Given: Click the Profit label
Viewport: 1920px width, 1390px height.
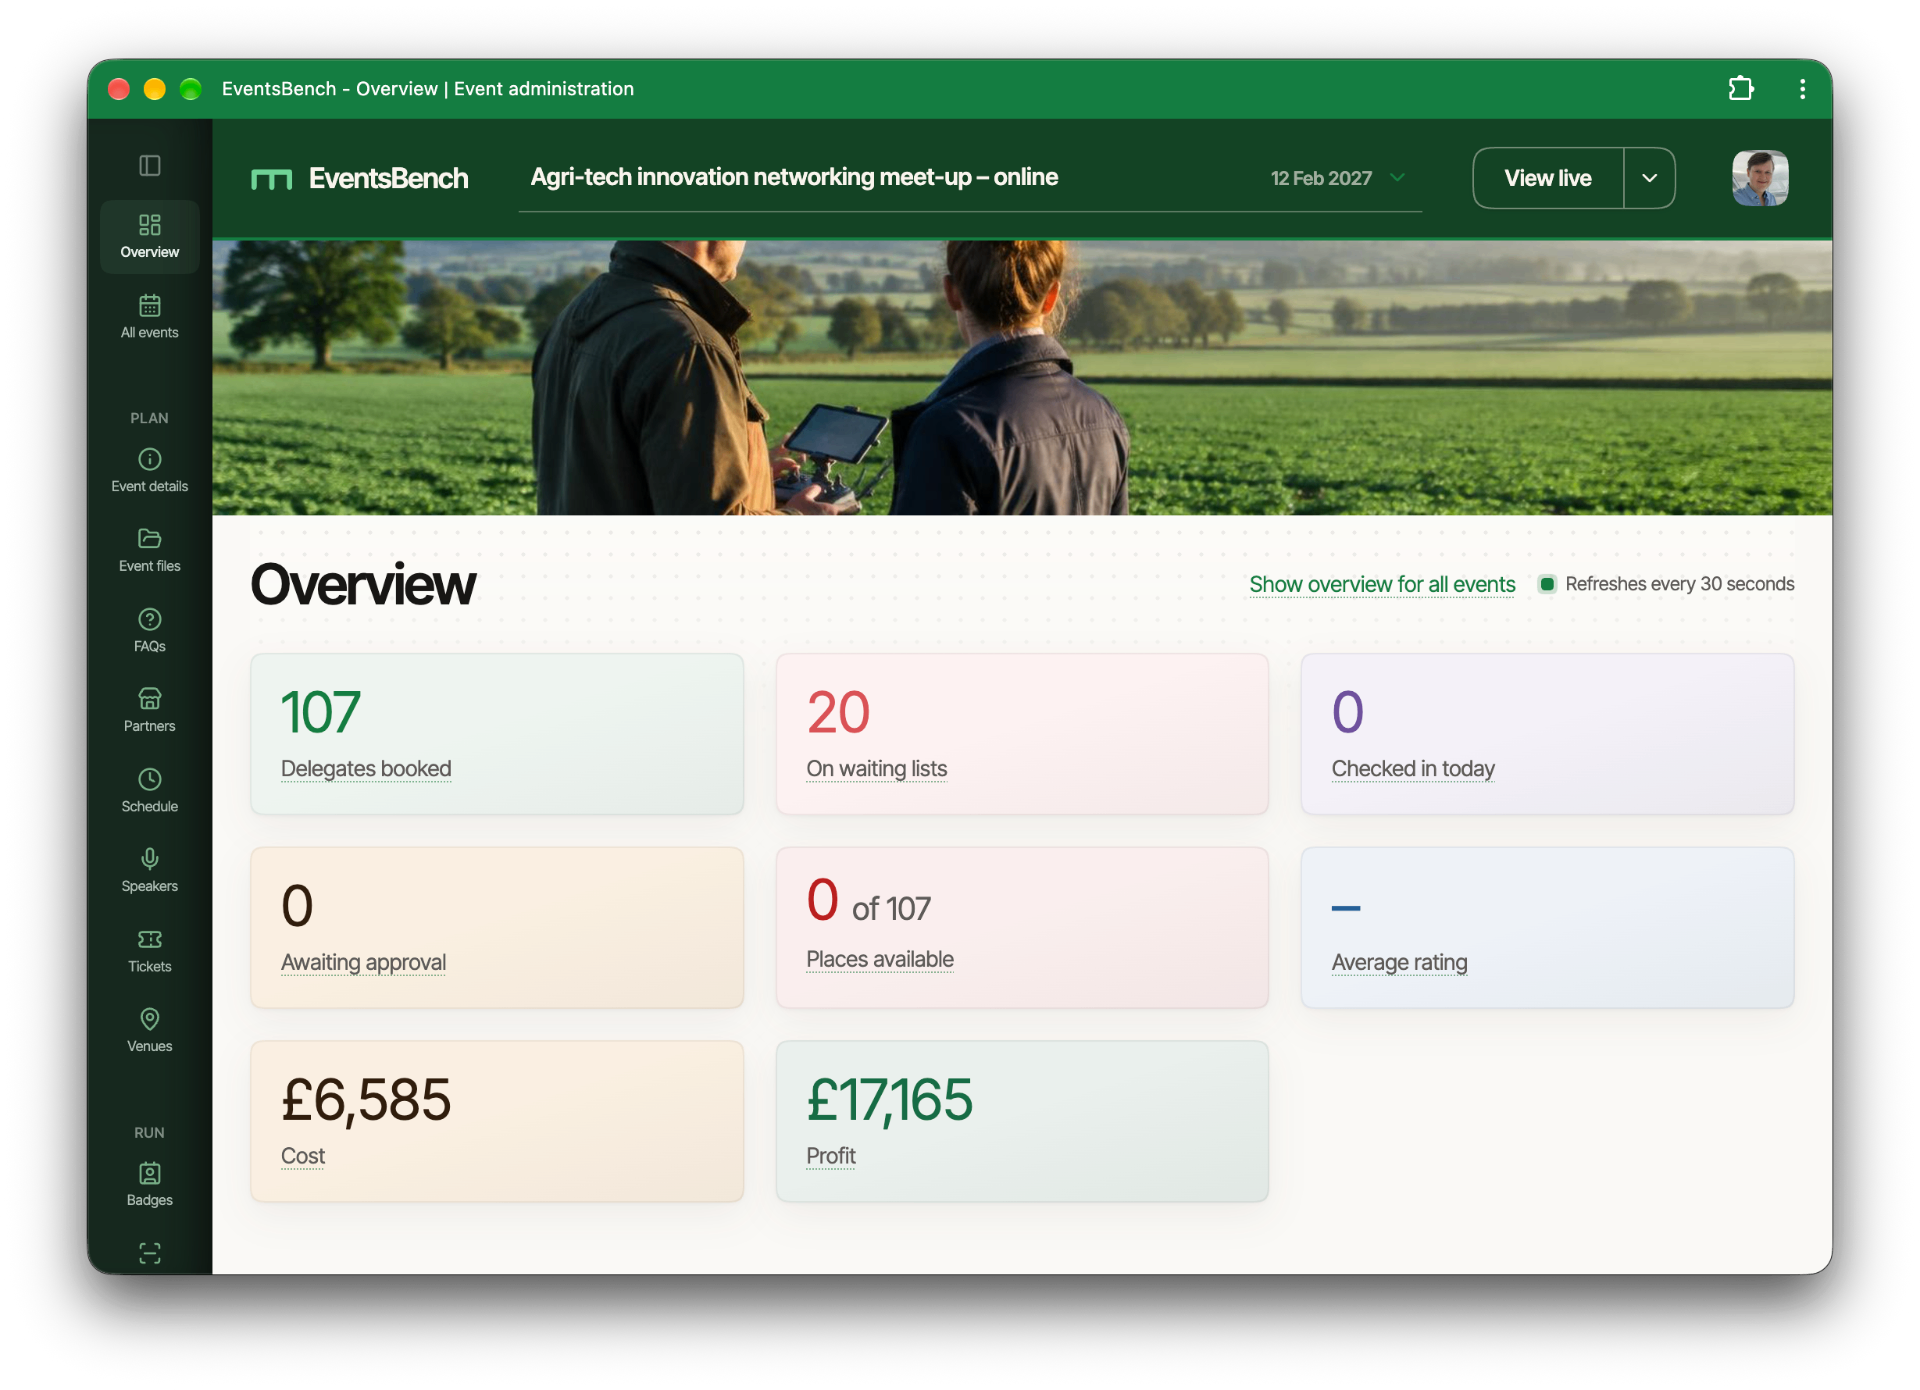Looking at the screenshot, I should point(831,1156).
